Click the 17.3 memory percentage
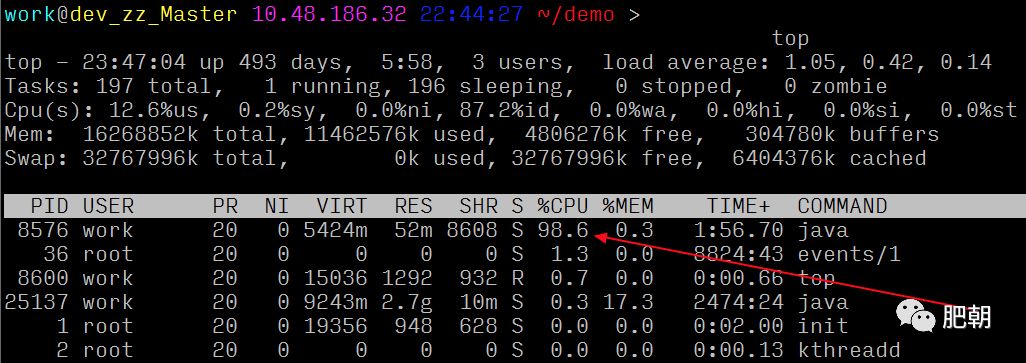This screenshot has width=1026, height=363. pos(628,302)
